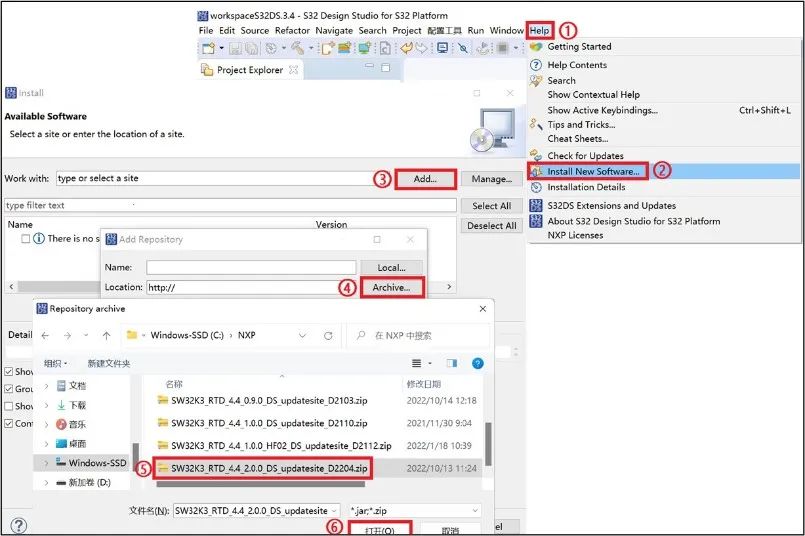805x536 pixels.
Task: Open the dropdown arrow next to New icon
Action: pos(221,48)
